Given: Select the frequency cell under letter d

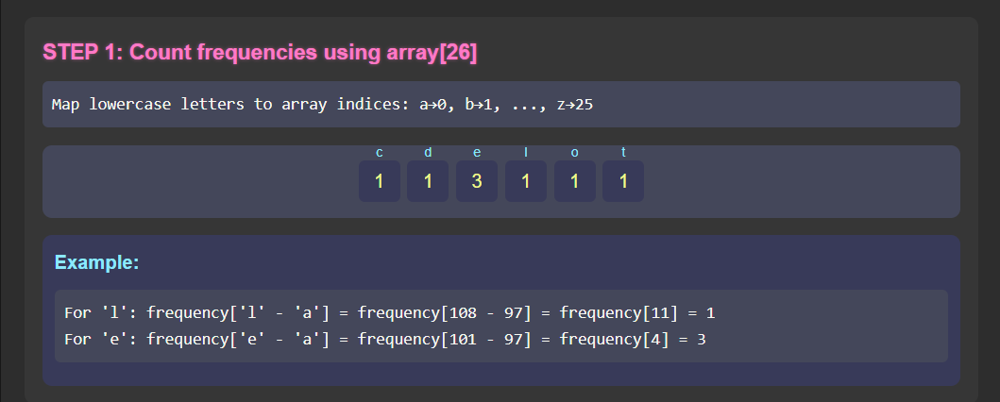Looking at the screenshot, I should 428,181.
